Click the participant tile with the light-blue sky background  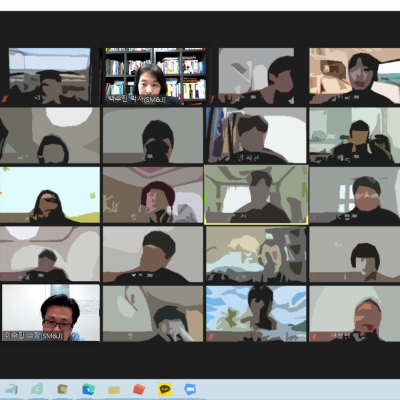coord(50,195)
